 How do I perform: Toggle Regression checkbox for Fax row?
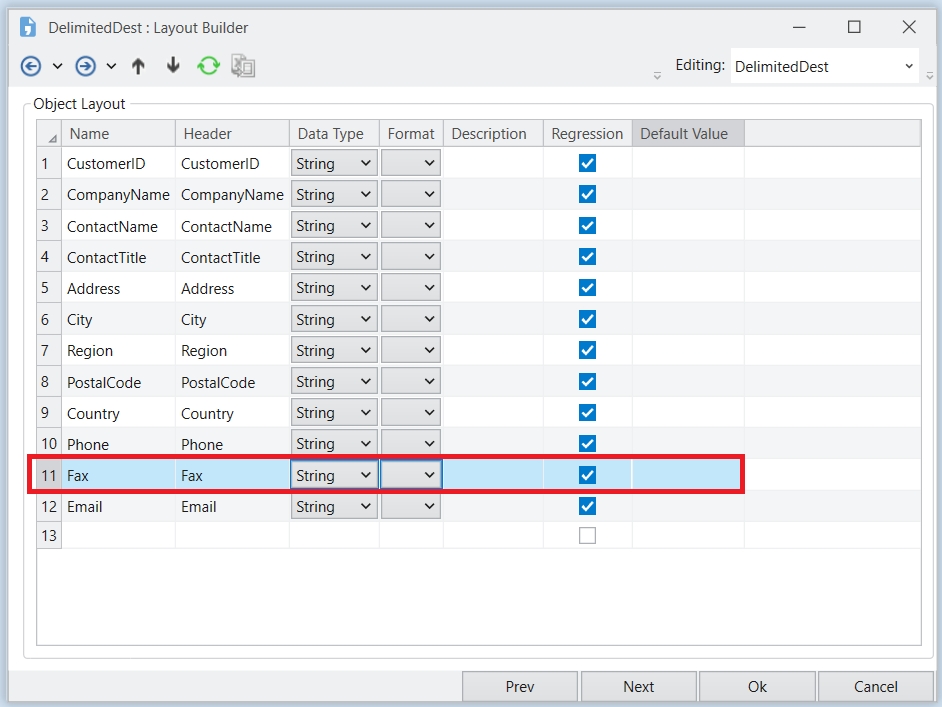(587, 475)
